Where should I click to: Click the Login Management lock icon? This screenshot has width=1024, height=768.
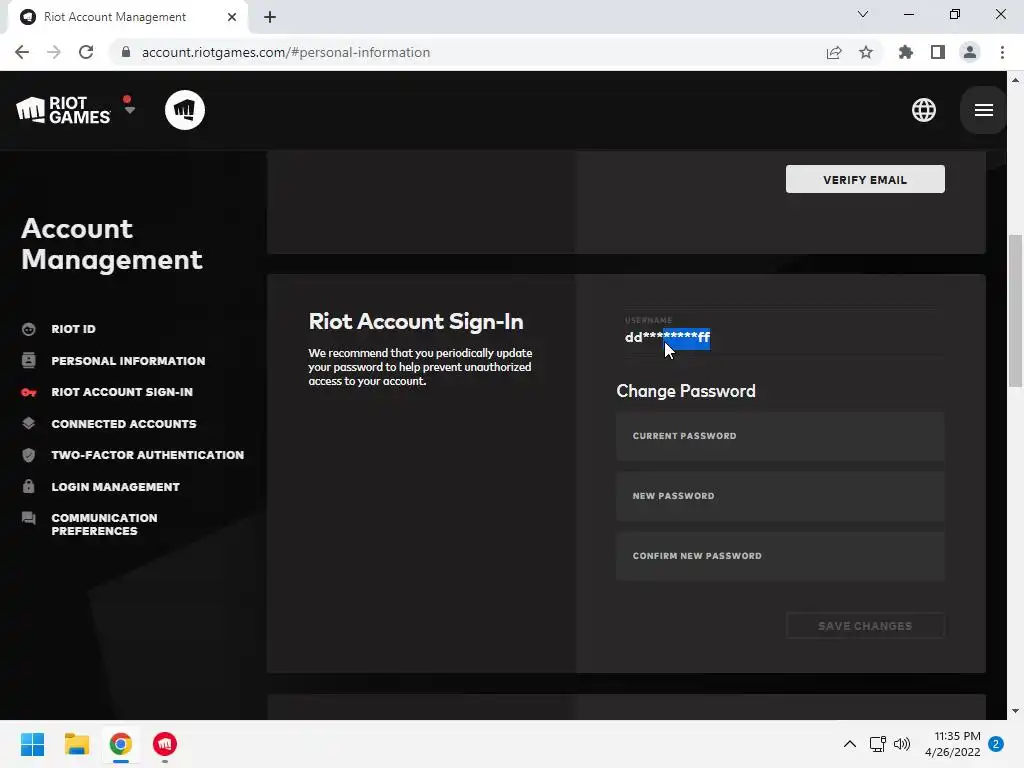click(29, 486)
